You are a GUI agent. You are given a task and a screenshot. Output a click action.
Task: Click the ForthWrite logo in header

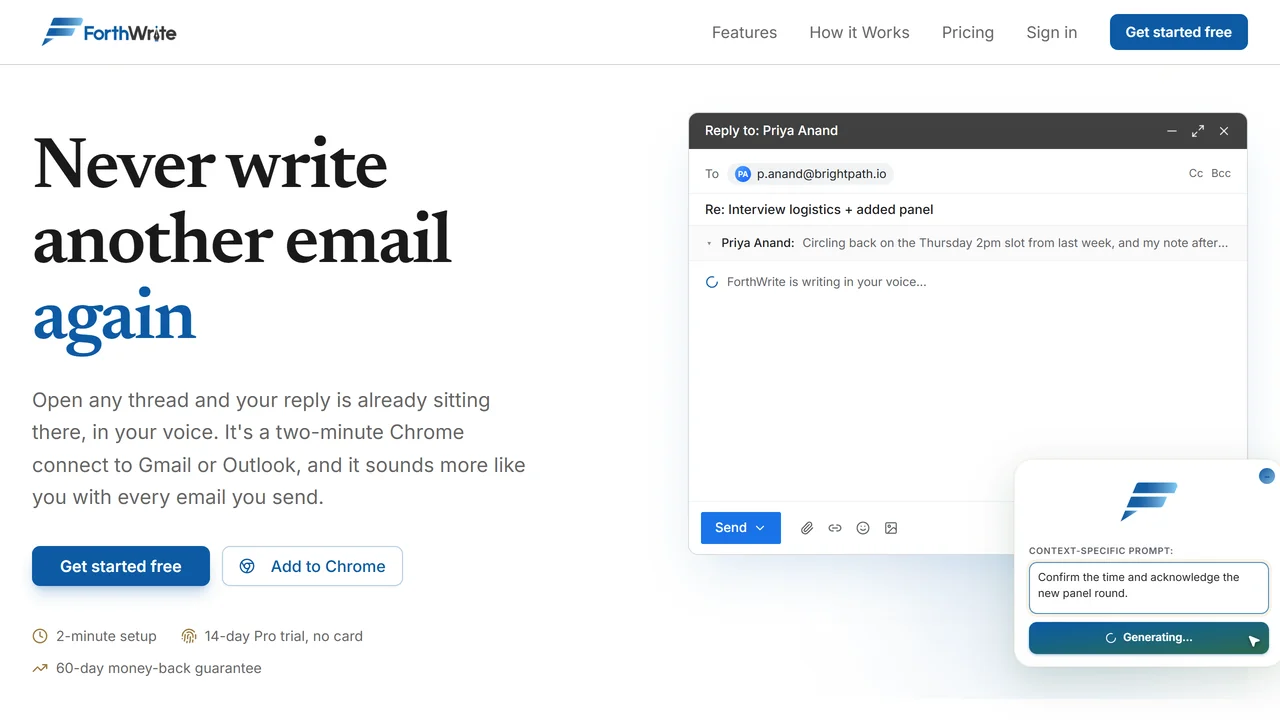[x=109, y=32]
